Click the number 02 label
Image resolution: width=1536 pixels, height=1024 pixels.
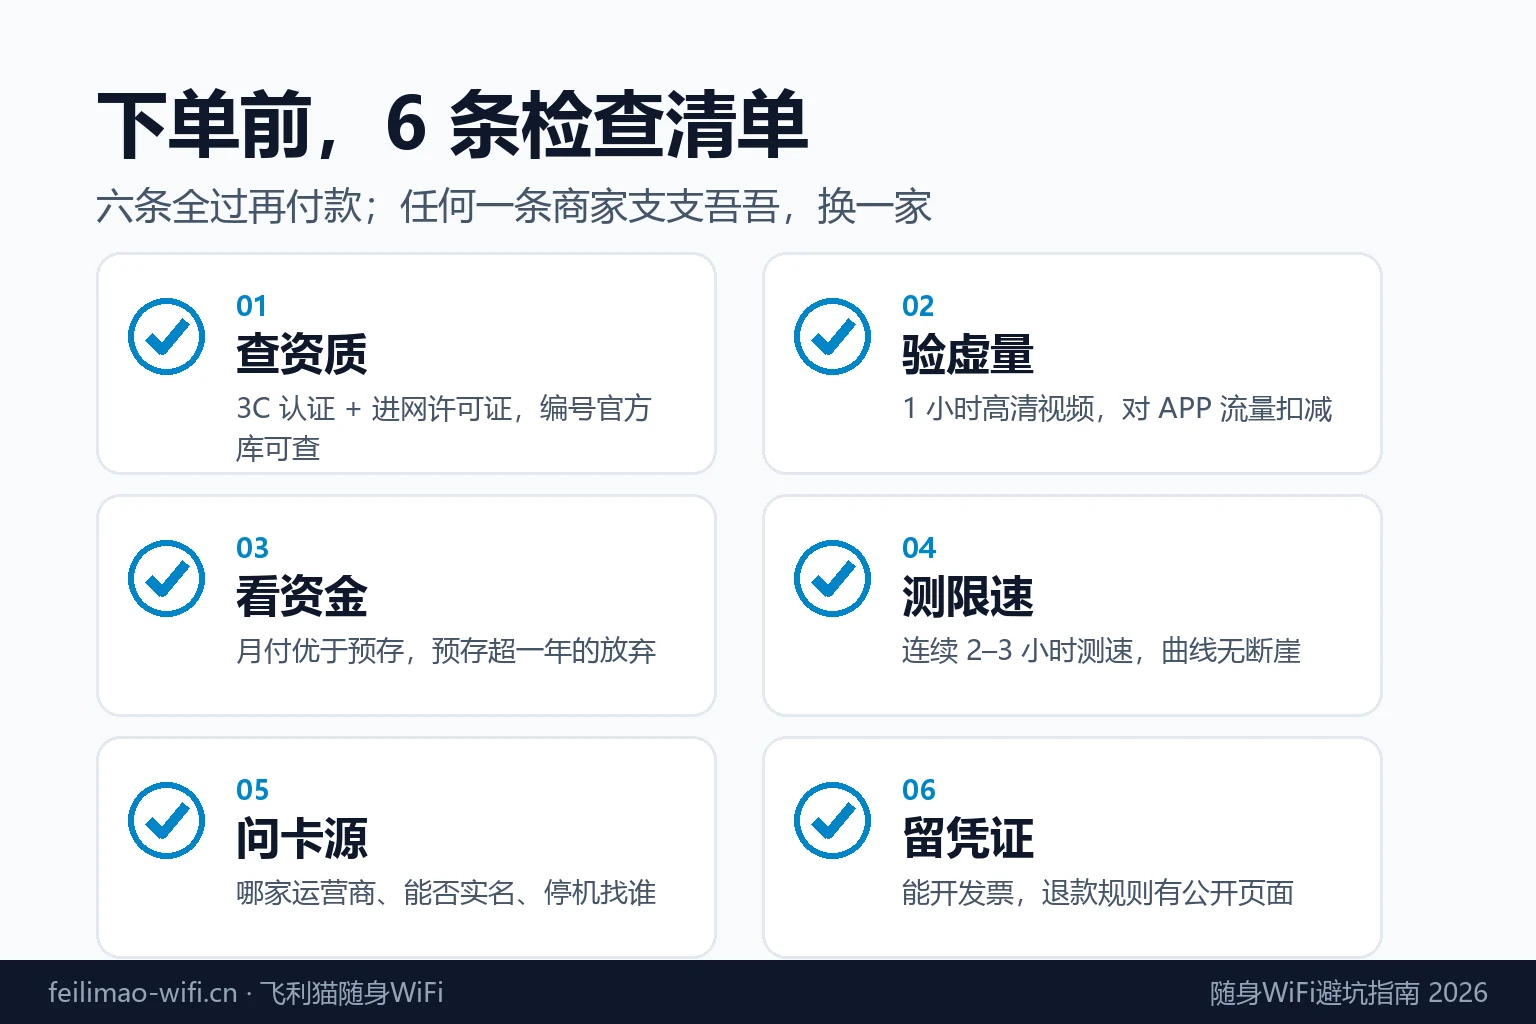(918, 306)
